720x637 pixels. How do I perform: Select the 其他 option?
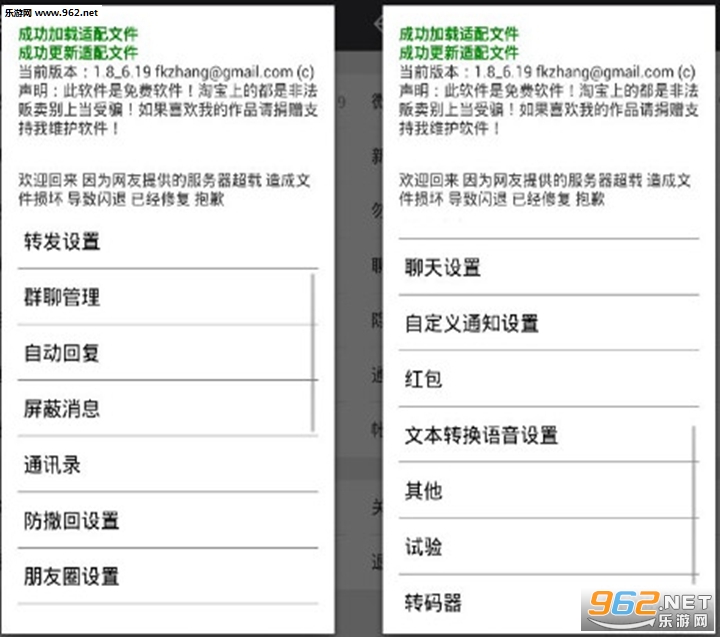(x=424, y=492)
